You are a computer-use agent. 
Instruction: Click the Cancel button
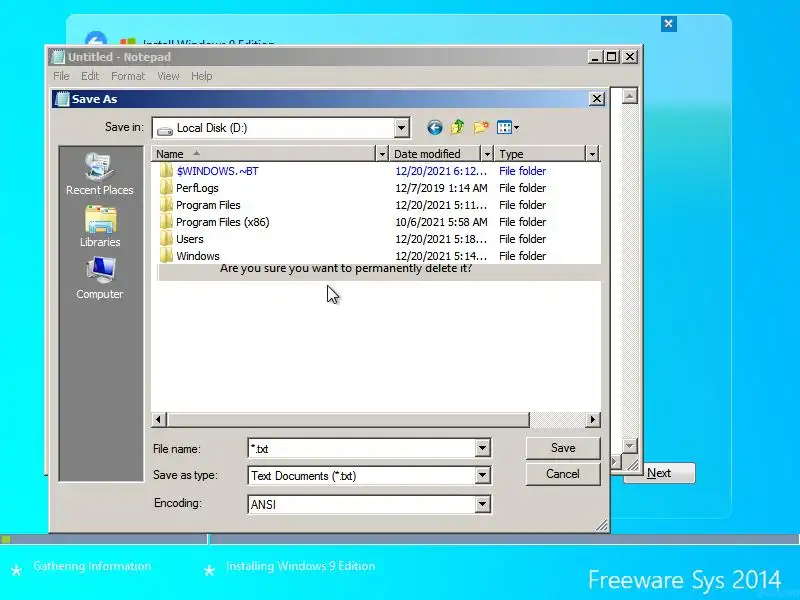point(563,474)
